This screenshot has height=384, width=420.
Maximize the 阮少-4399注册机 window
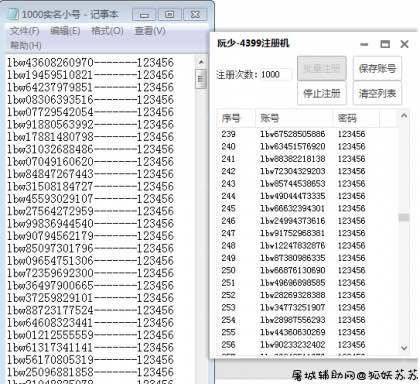[385, 44]
